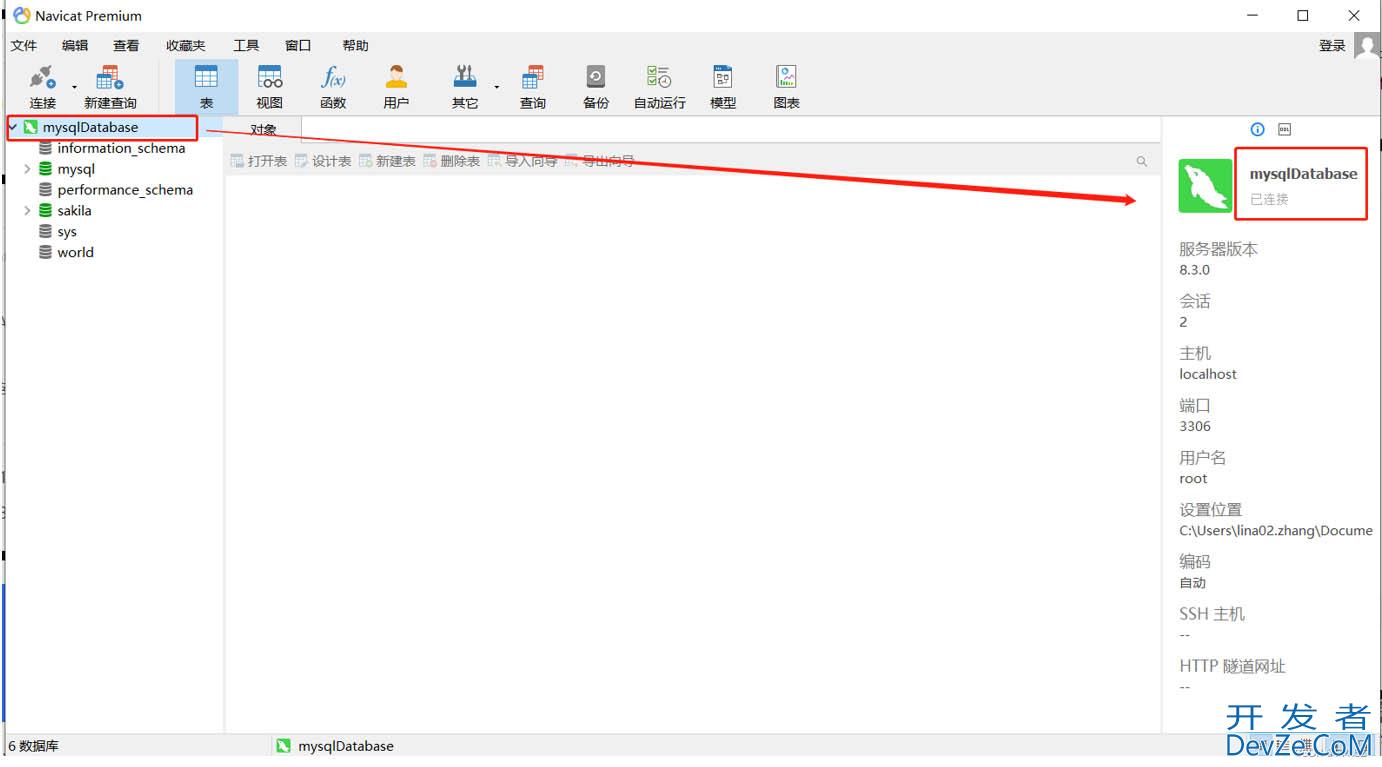Open the Connection (连接) toolbar icon
The height and width of the screenshot is (767, 1382).
pos(42,78)
